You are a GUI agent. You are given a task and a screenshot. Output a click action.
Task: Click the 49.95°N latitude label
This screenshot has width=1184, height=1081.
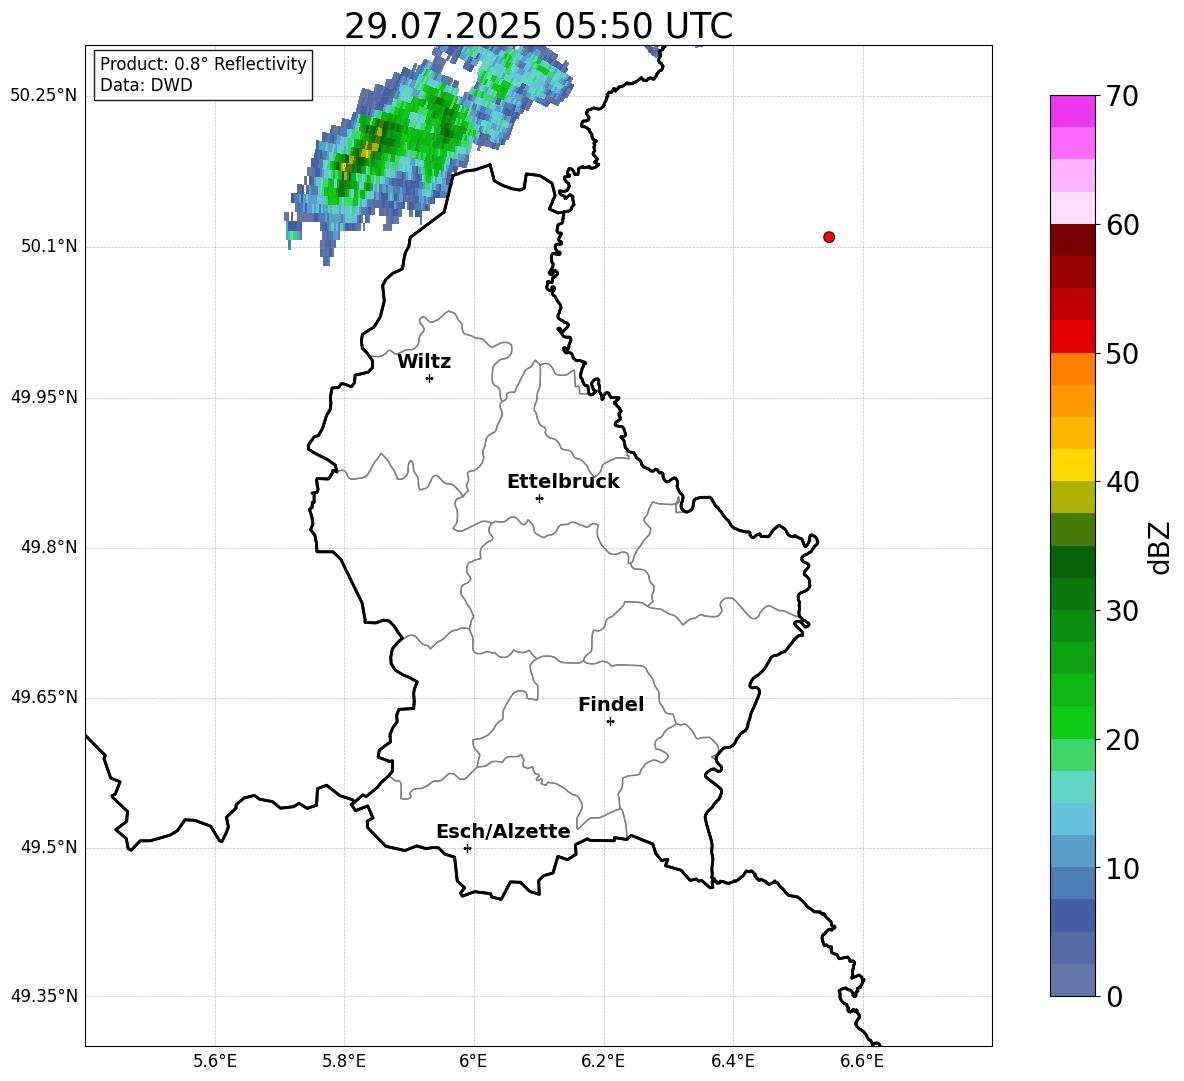pyautogui.click(x=44, y=397)
